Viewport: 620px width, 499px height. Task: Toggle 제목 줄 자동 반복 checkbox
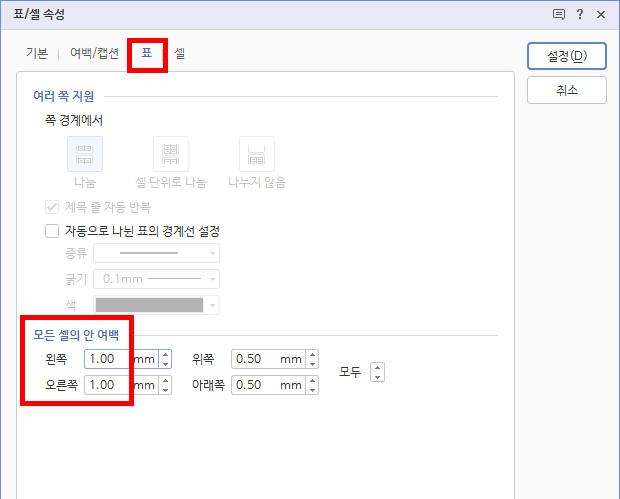tap(52, 207)
